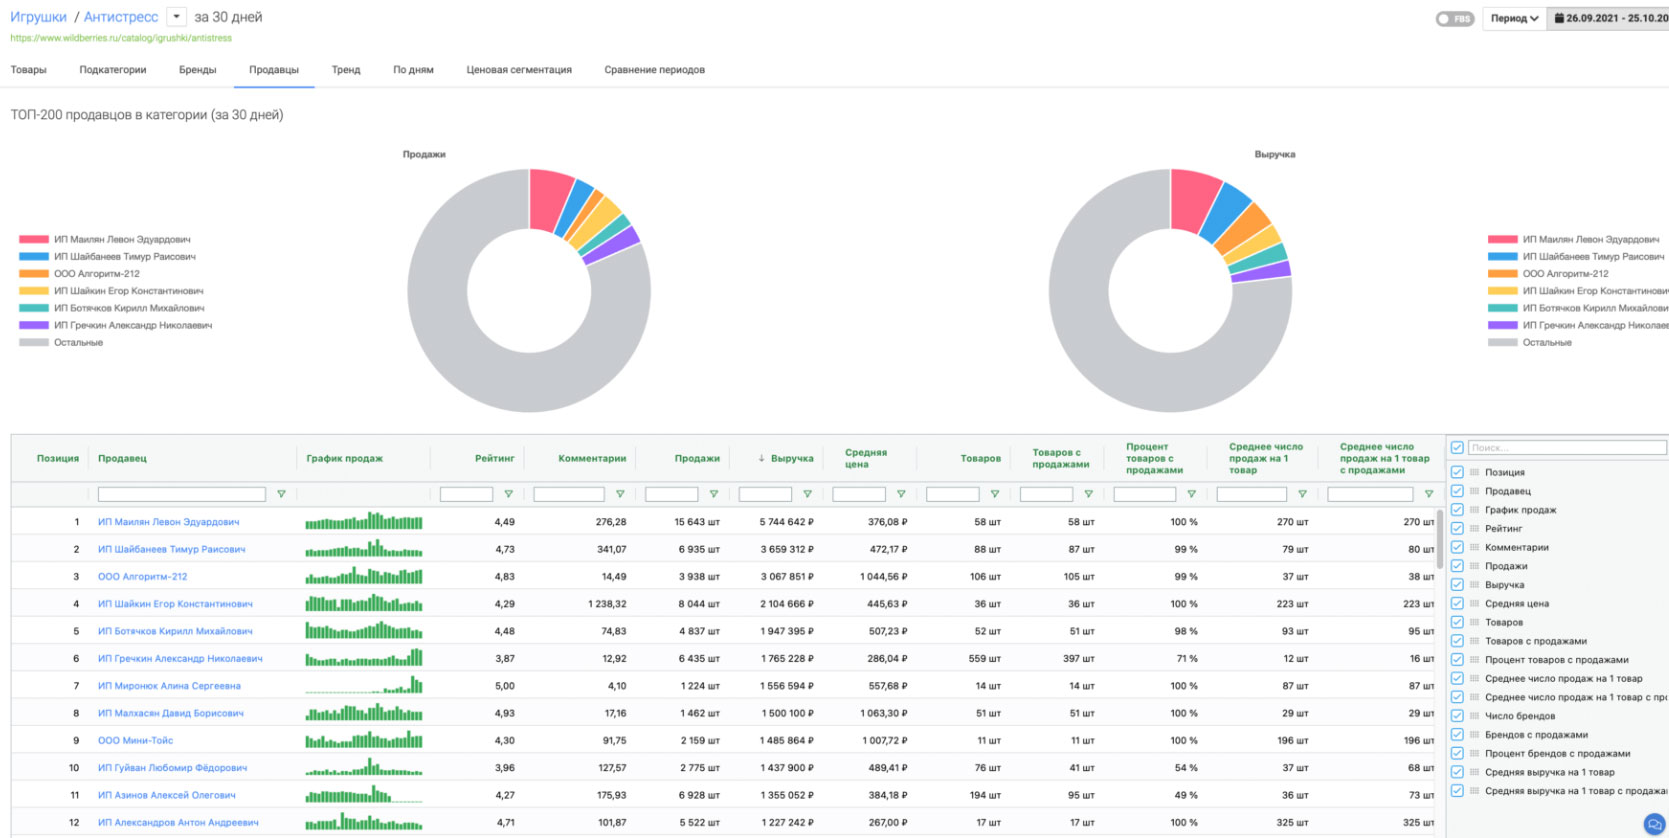Click the filter icon for the Продавец column
The image size is (1669, 838).
pyautogui.click(x=281, y=494)
